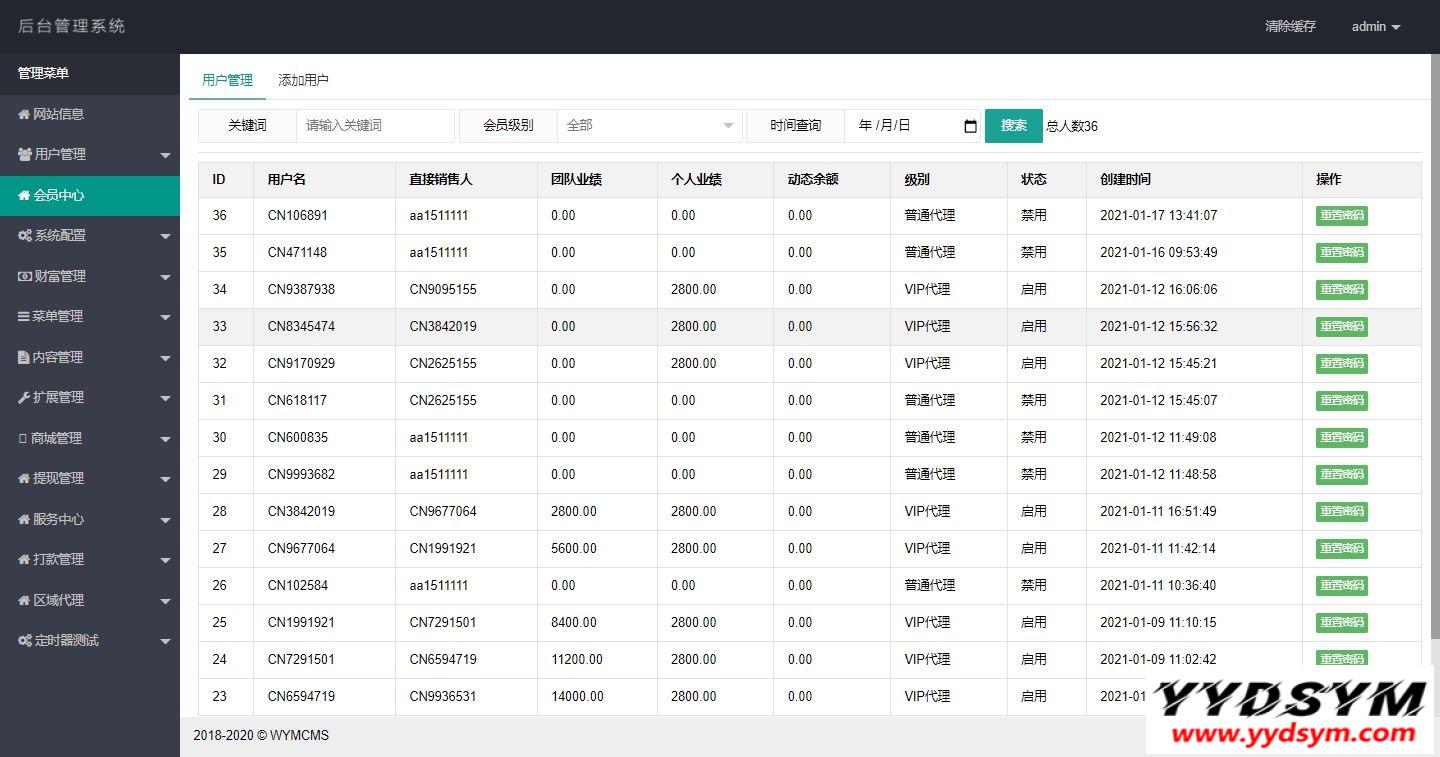Reset password for user CN106891
This screenshot has height=757, width=1440.
1341,216
